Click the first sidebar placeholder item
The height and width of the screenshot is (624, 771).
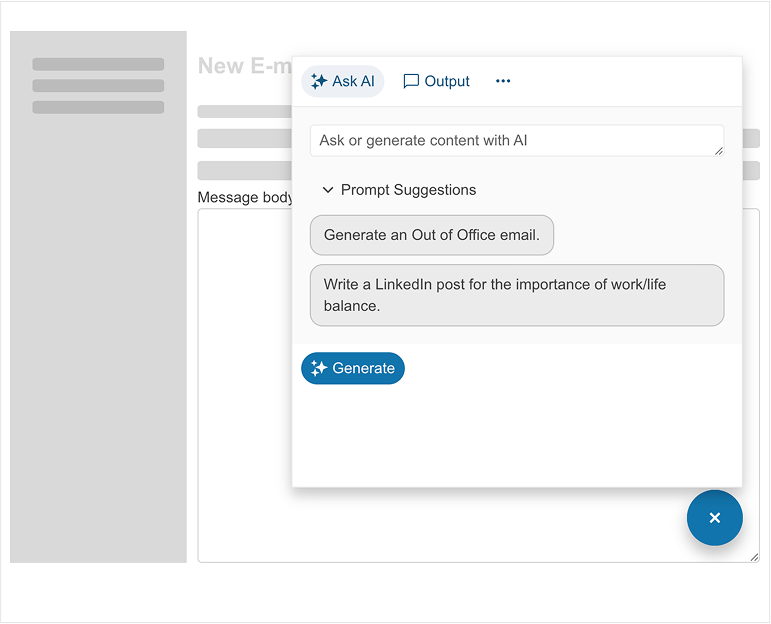click(98, 64)
